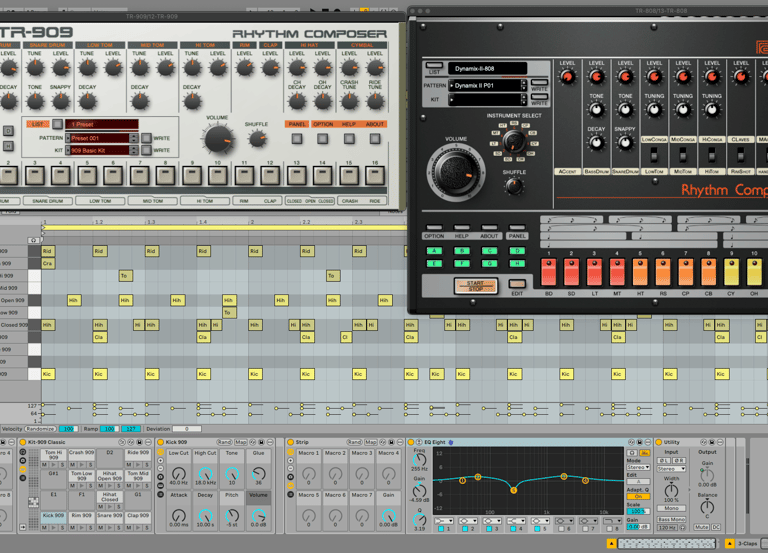This screenshot has height=553, width=768.
Task: Click the Strip rack Gain knob
Action: click(388, 516)
